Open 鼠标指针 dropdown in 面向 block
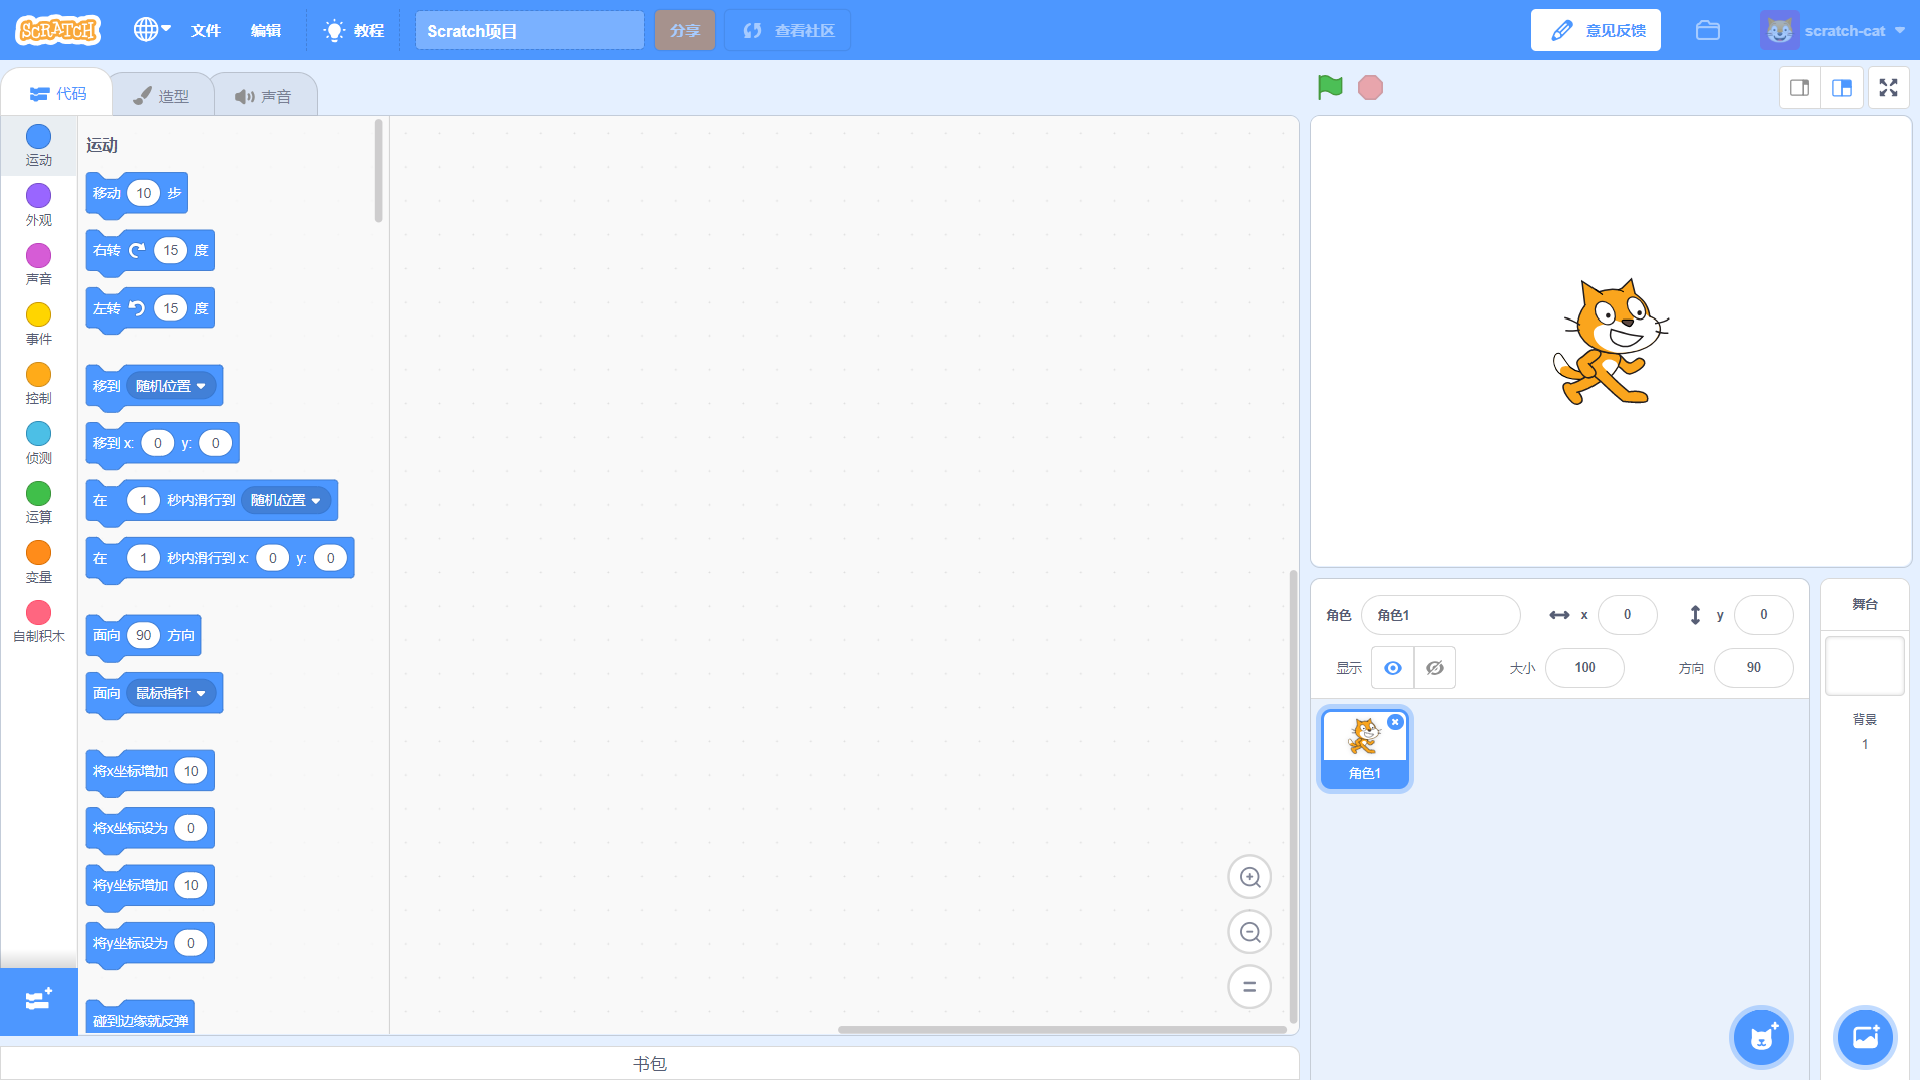Screen dimensions: 1920x1080 [171, 693]
